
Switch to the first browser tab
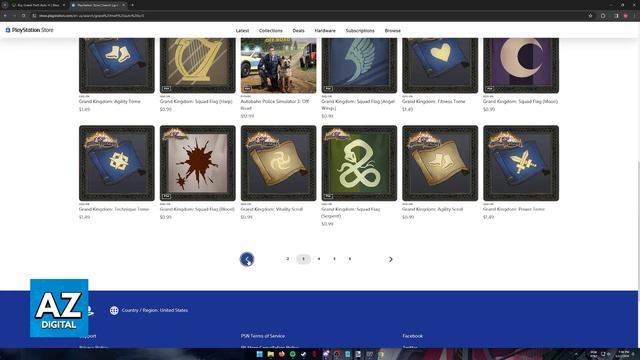click(x=38, y=5)
